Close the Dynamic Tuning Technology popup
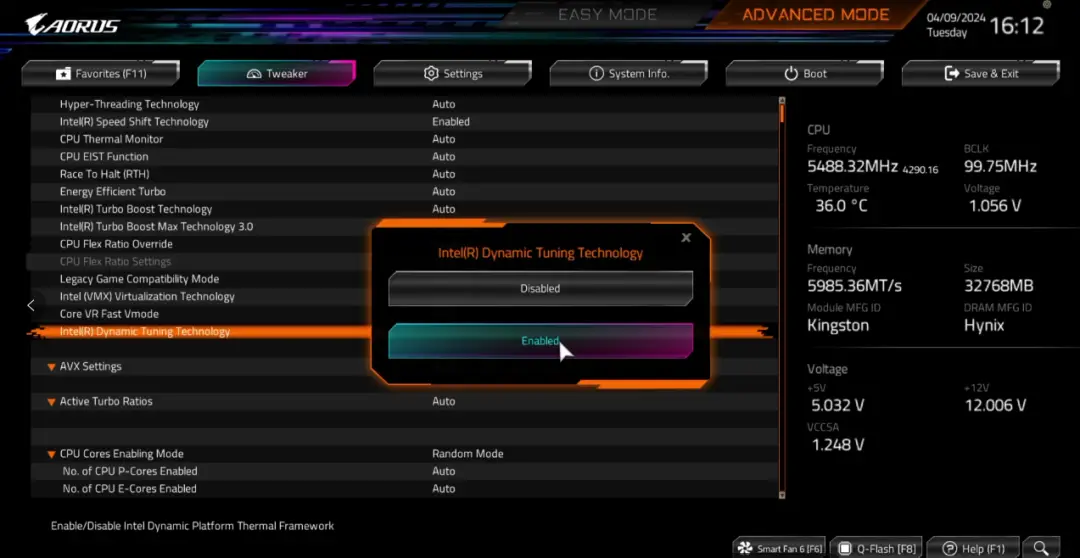Image resolution: width=1080 pixels, height=558 pixels. click(x=686, y=238)
